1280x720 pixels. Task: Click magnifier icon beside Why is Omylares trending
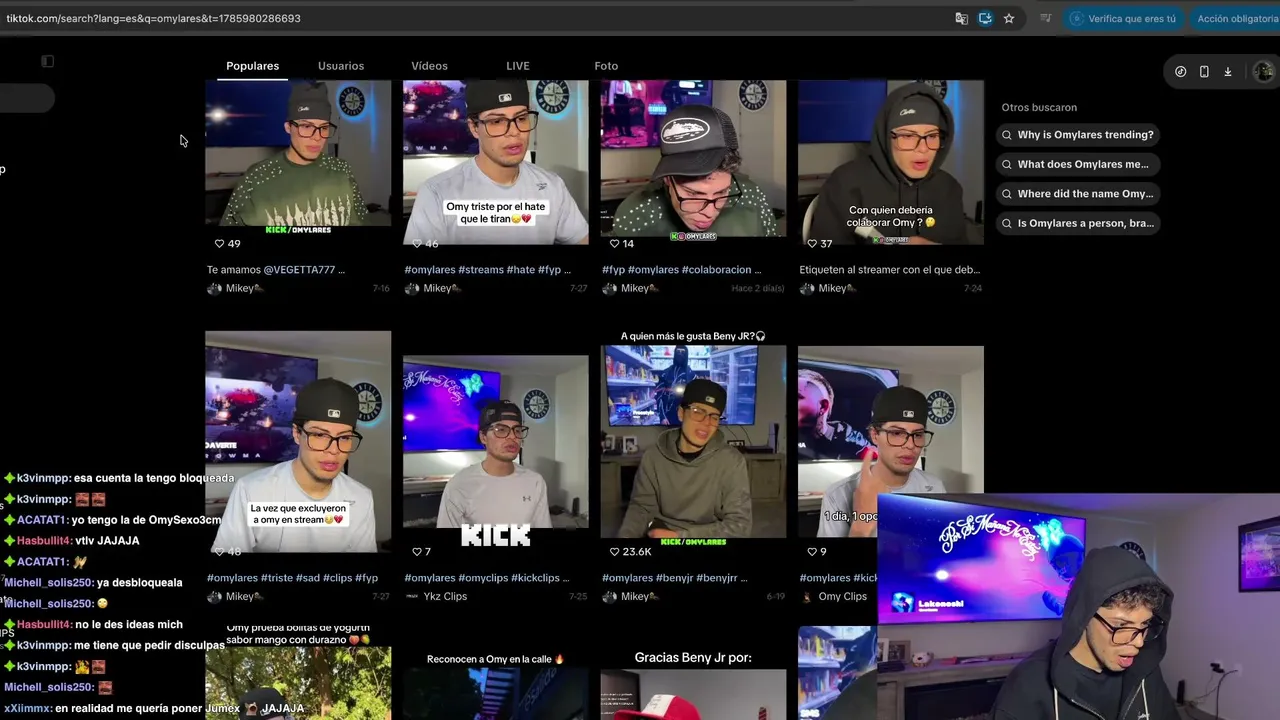tap(1007, 135)
